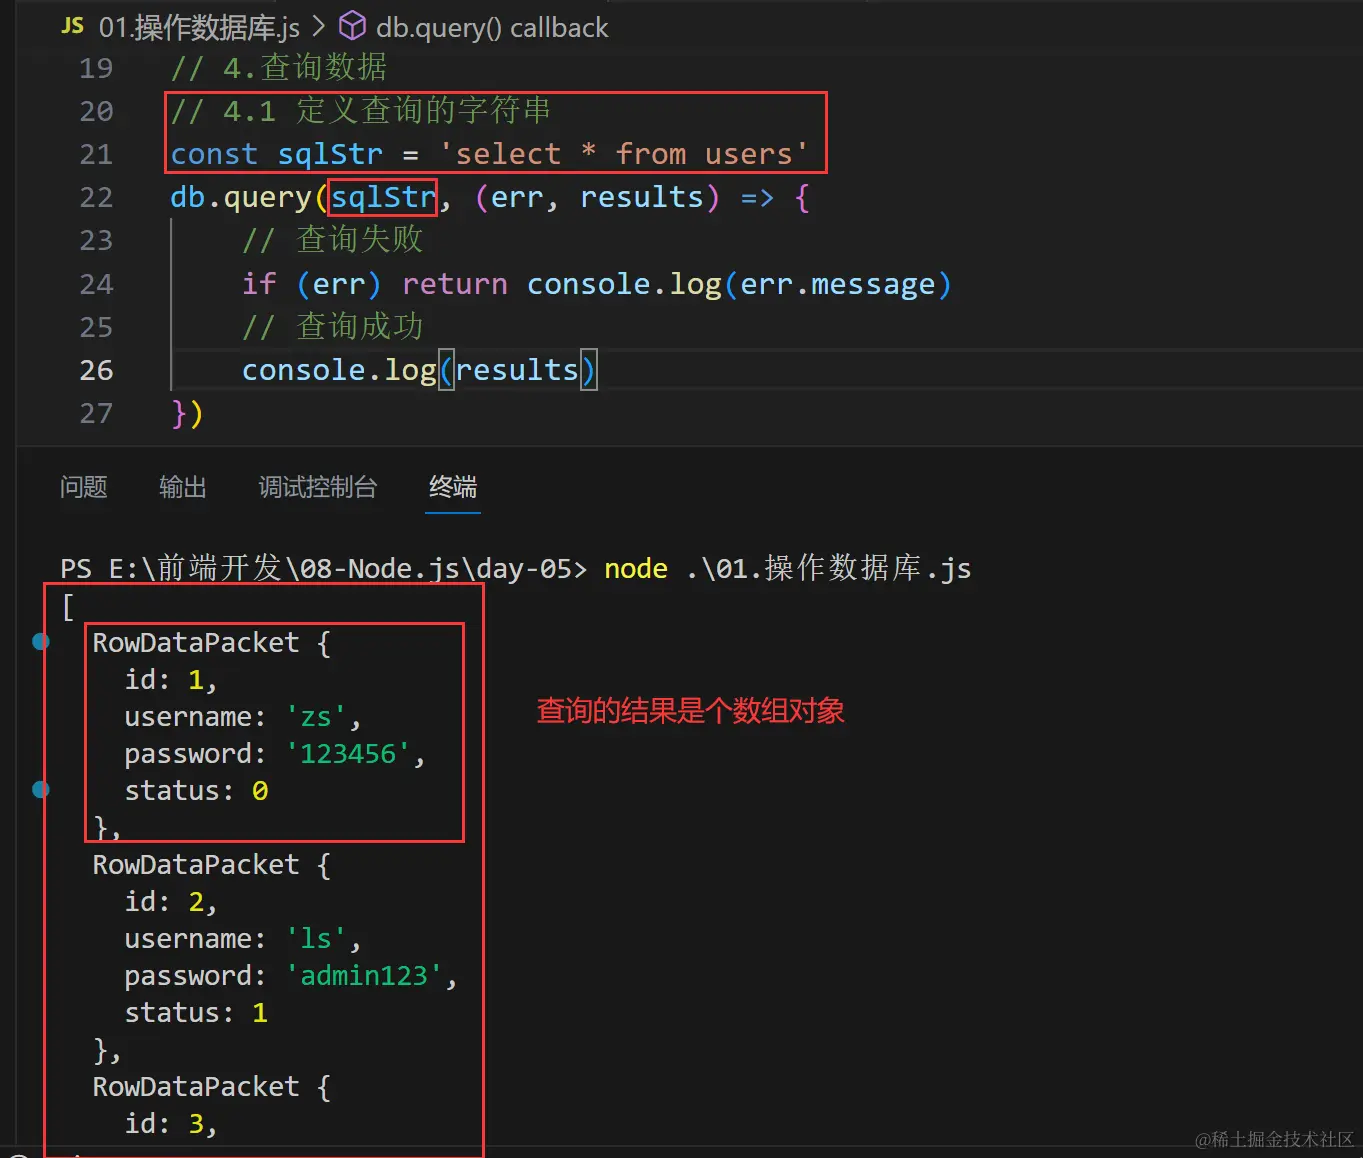The image size is (1363, 1158).
Task: Click line number 24 in the gutter
Action: pos(96,284)
